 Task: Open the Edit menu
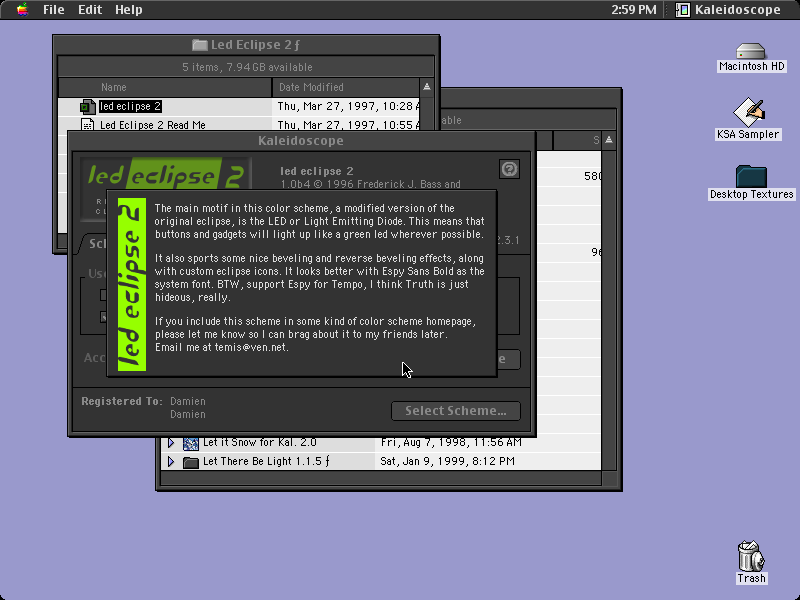(x=90, y=10)
